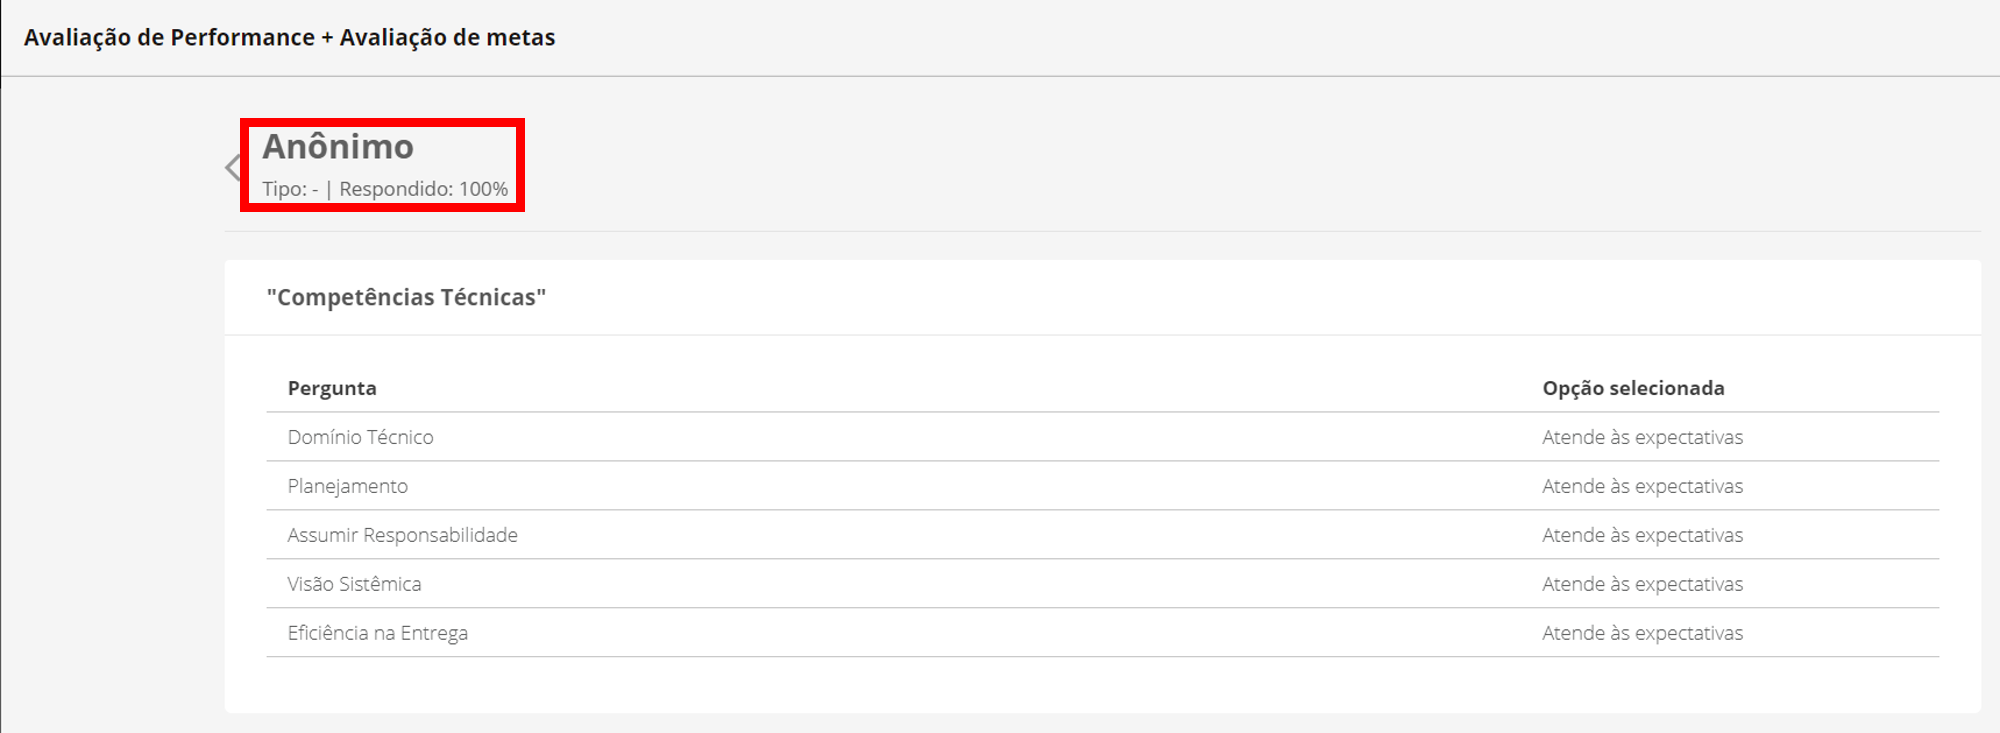Select the Planejamento question
The width and height of the screenshot is (2000, 733).
(347, 486)
